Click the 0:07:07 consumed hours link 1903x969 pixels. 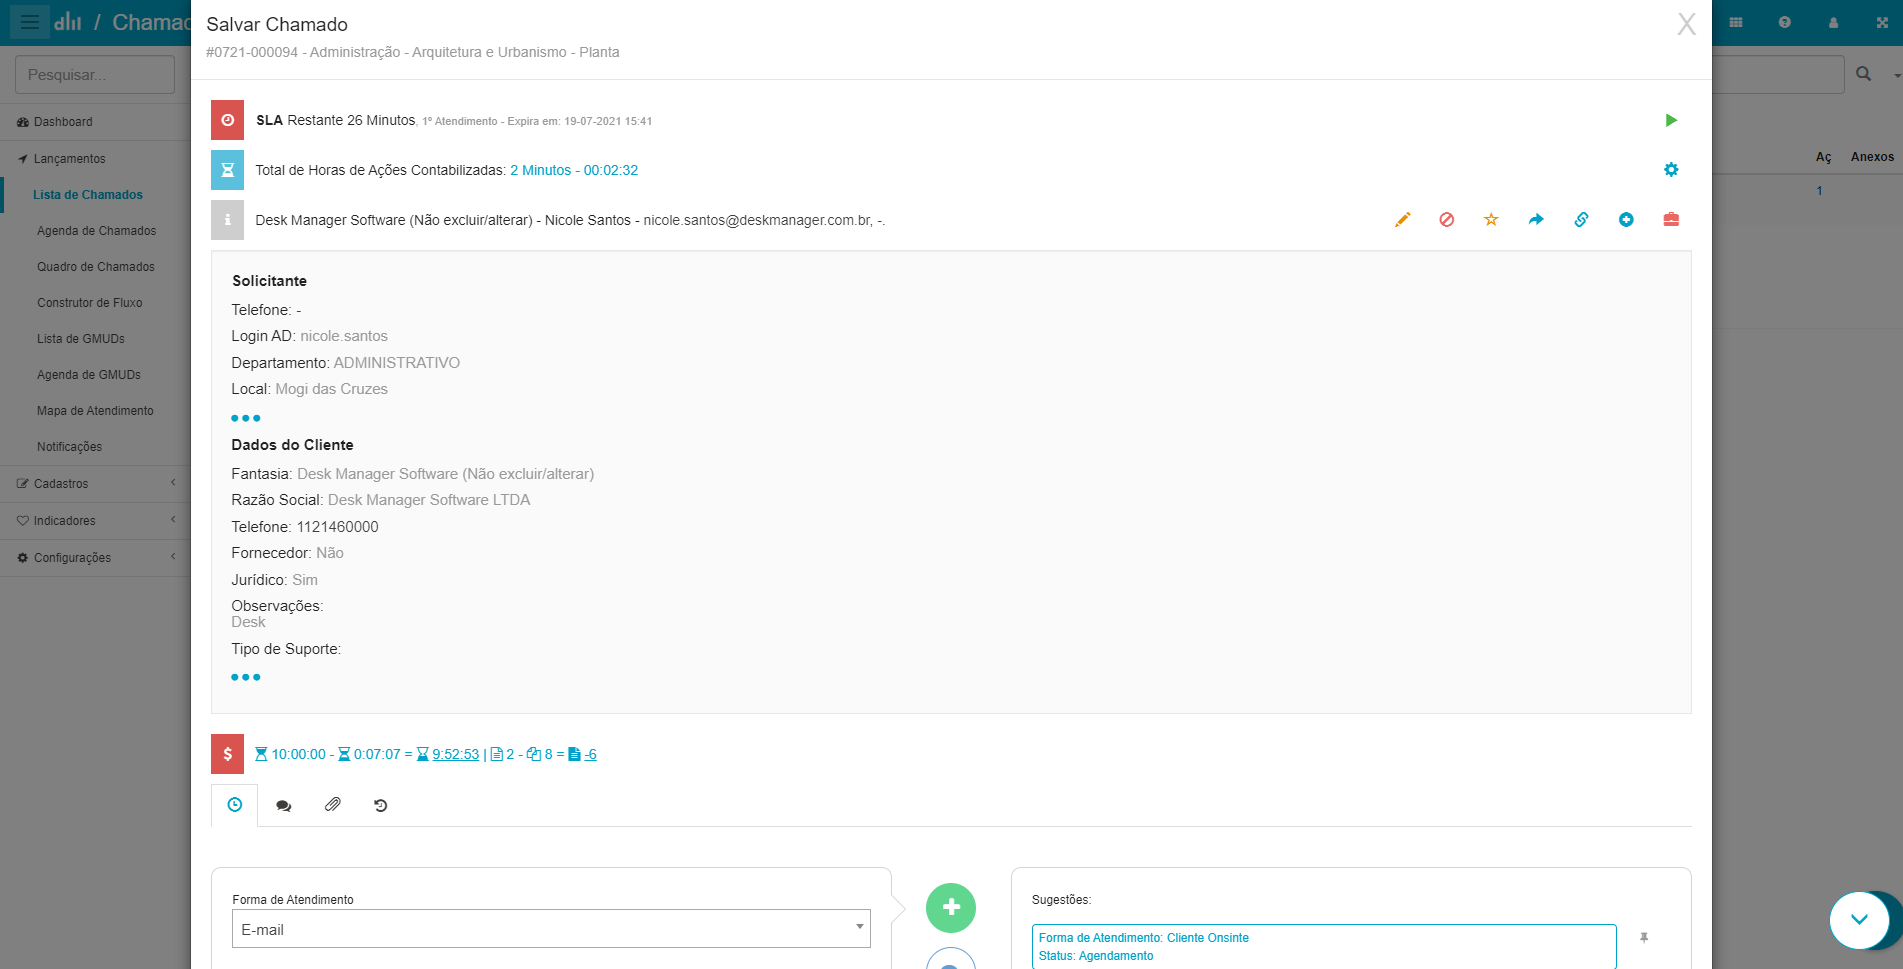coord(377,755)
